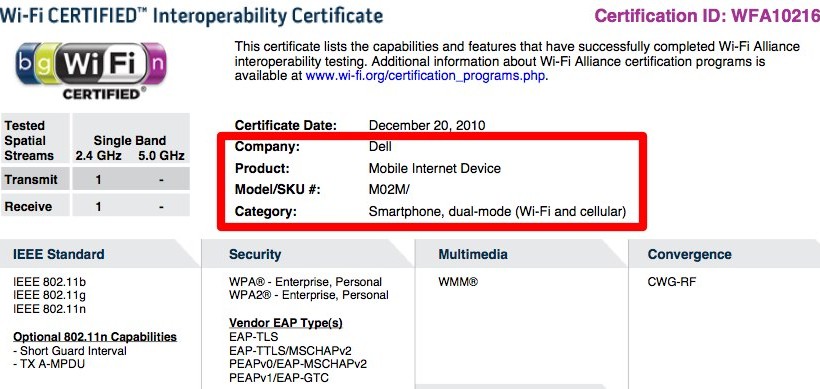The height and width of the screenshot is (389, 820).
Task: Click the Certificate Date December 20, 2010
Action: pyautogui.click(x=427, y=125)
